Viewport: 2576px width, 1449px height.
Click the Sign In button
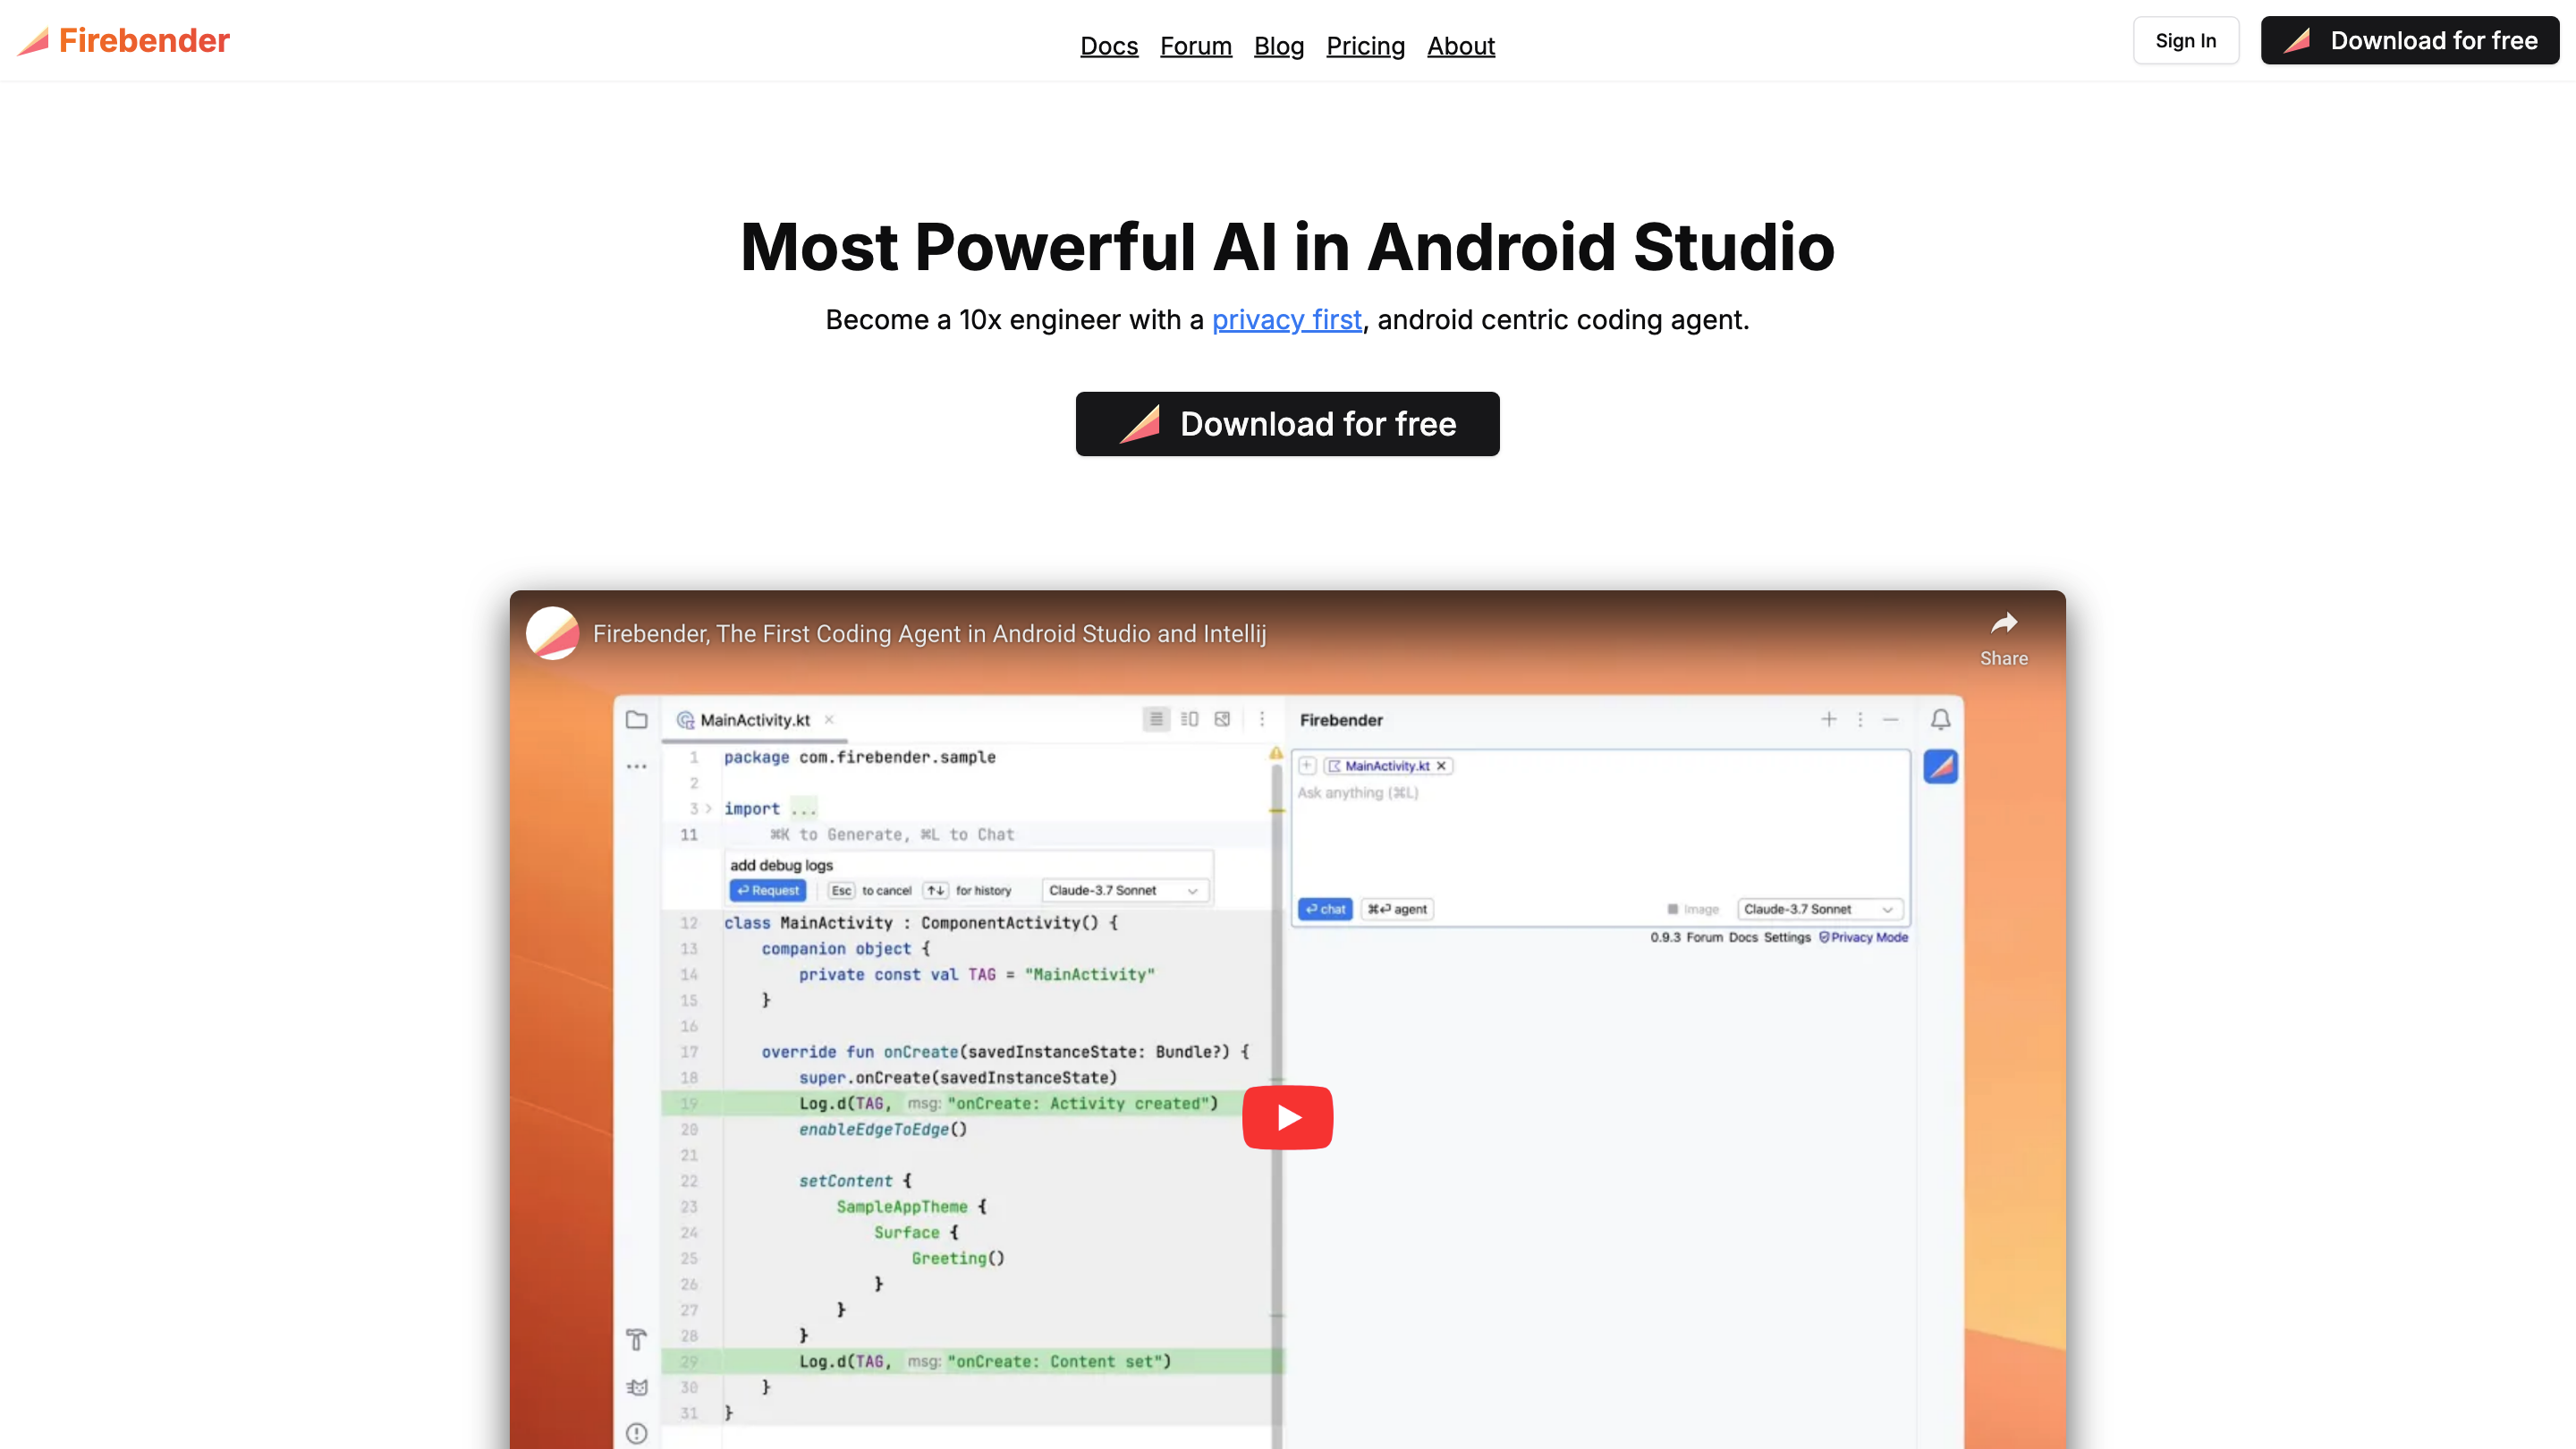[2185, 41]
